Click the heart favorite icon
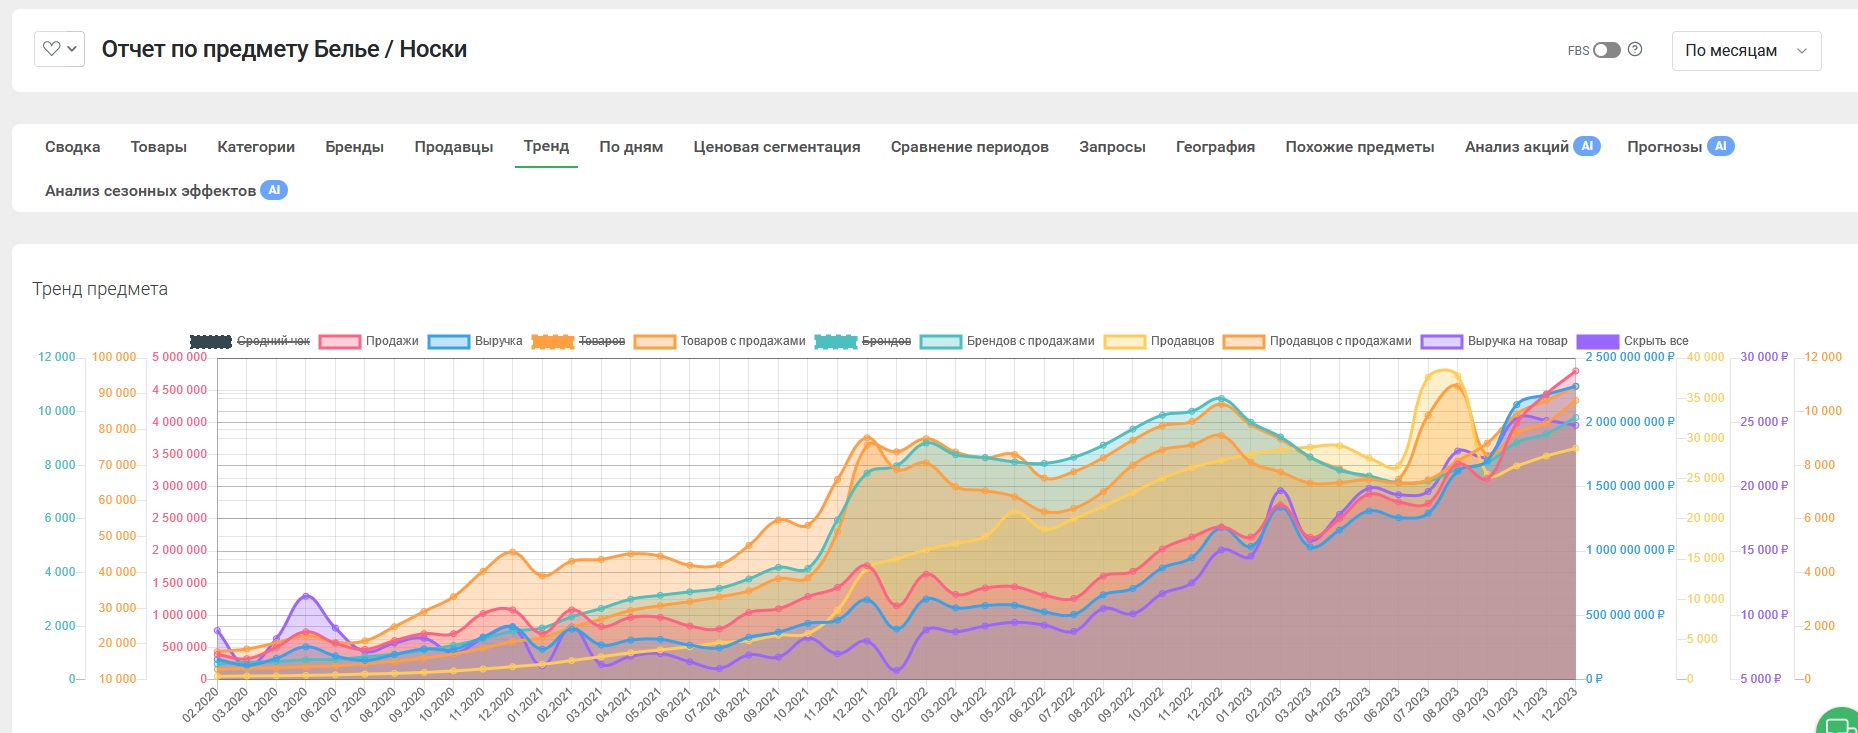 [52, 48]
